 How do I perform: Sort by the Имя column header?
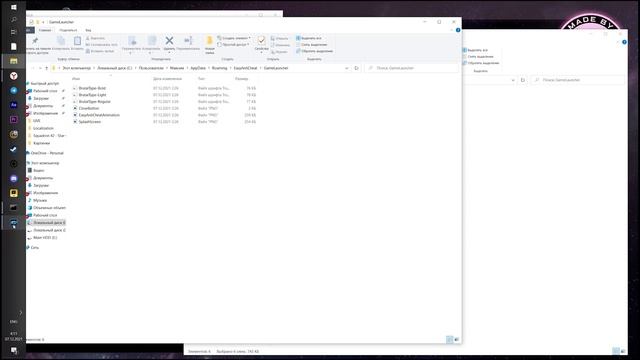[x=76, y=78]
